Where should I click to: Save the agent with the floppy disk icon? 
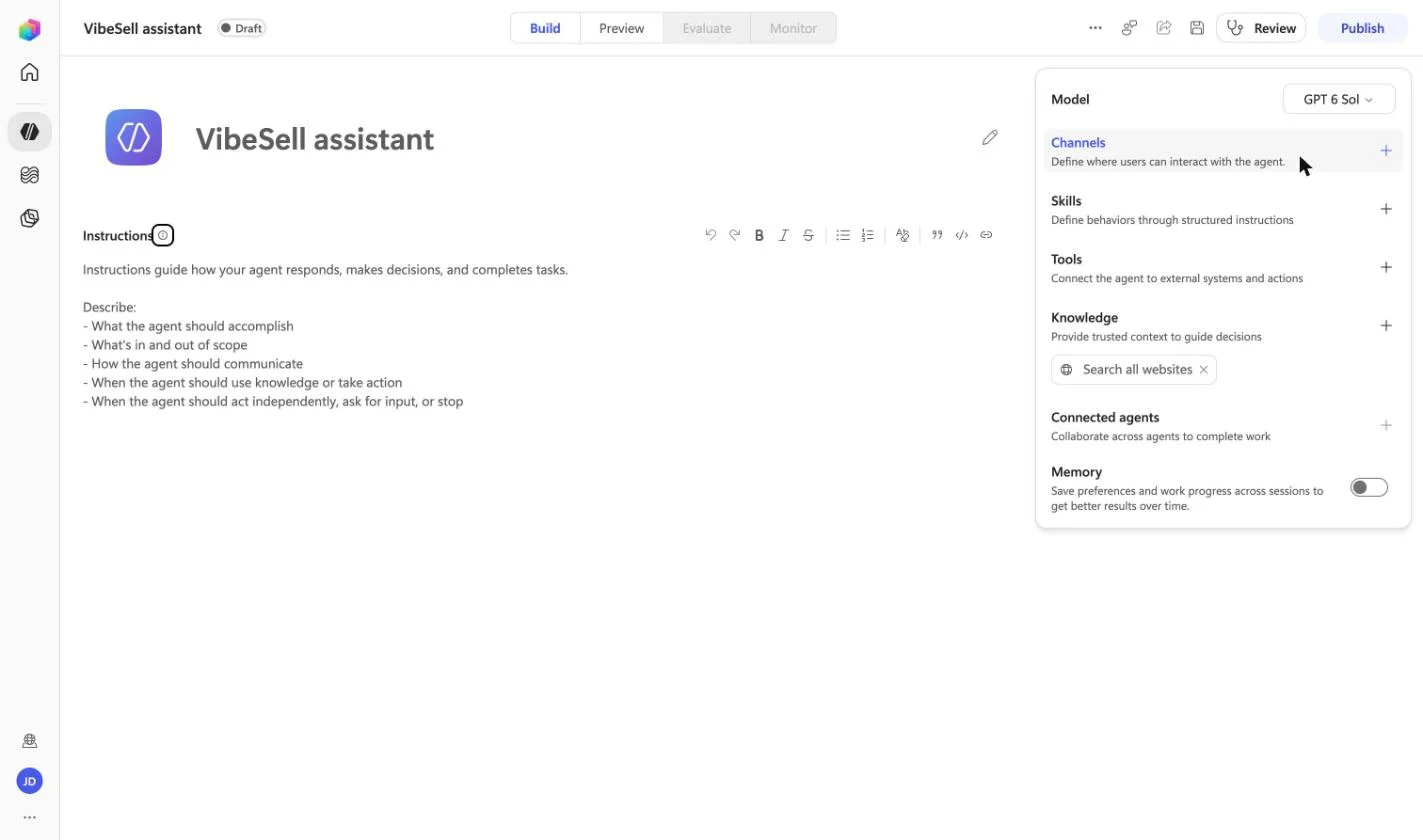[1197, 28]
